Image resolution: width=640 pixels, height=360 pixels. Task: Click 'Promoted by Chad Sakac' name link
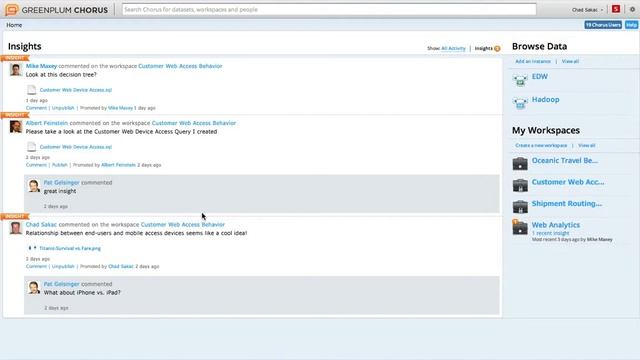(x=121, y=266)
